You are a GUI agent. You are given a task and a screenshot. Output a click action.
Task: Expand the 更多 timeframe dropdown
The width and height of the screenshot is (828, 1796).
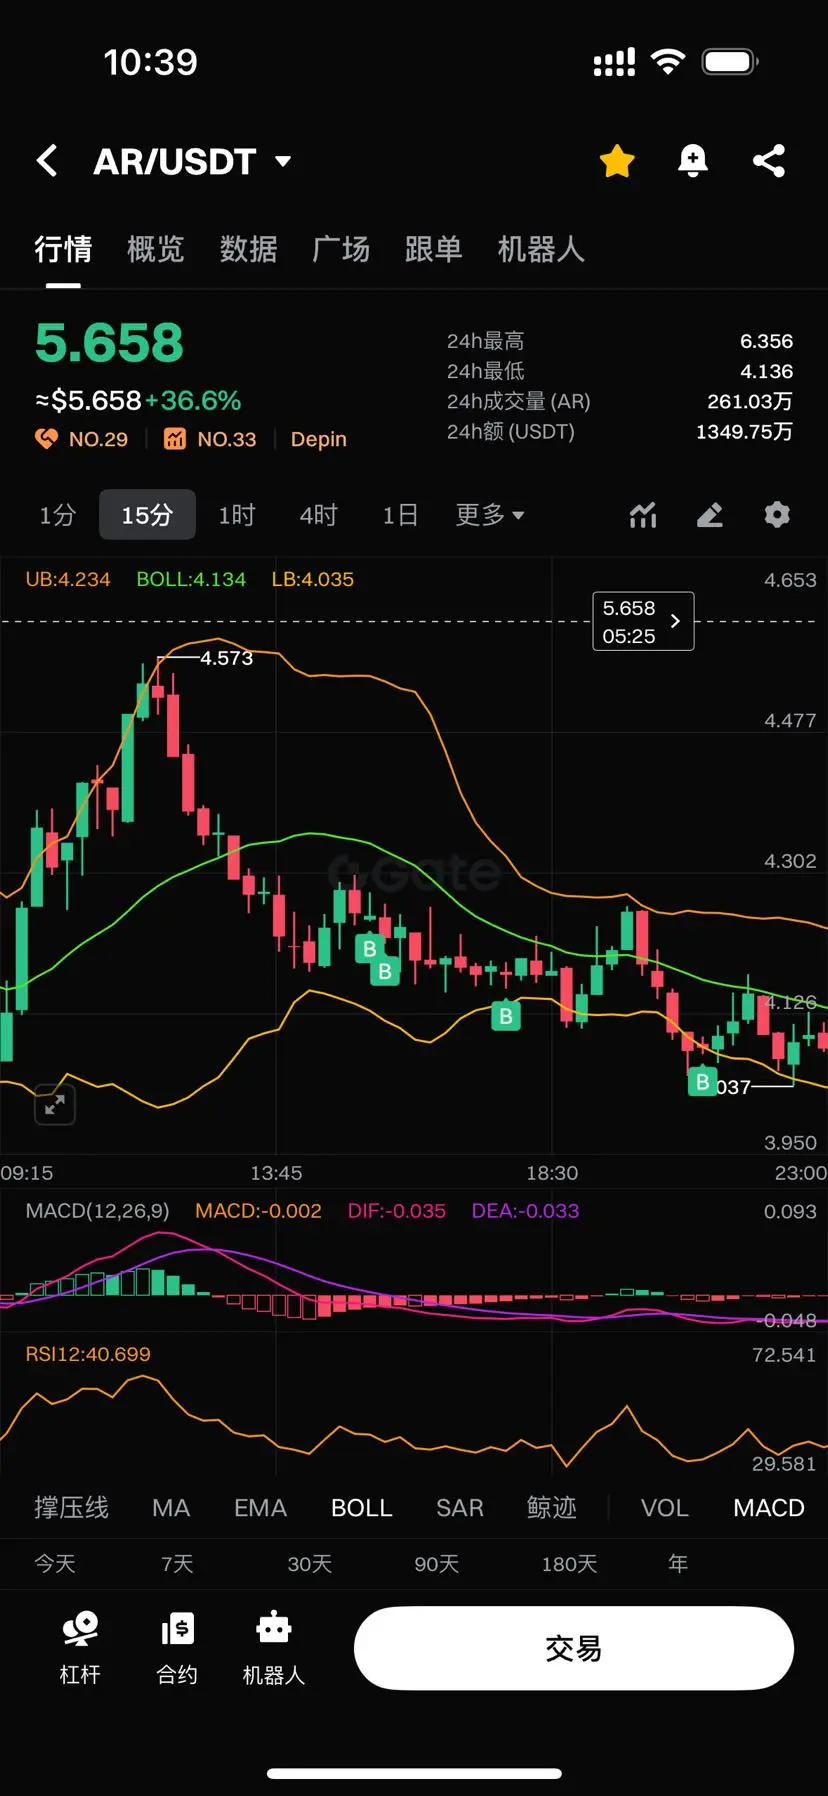490,515
